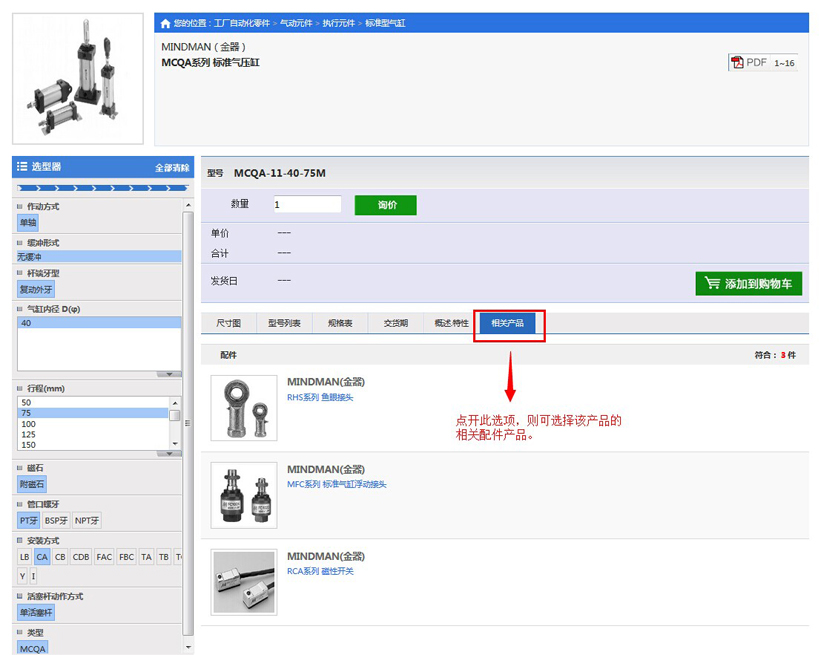
Task: Select MCQA type option
Action: [33, 648]
